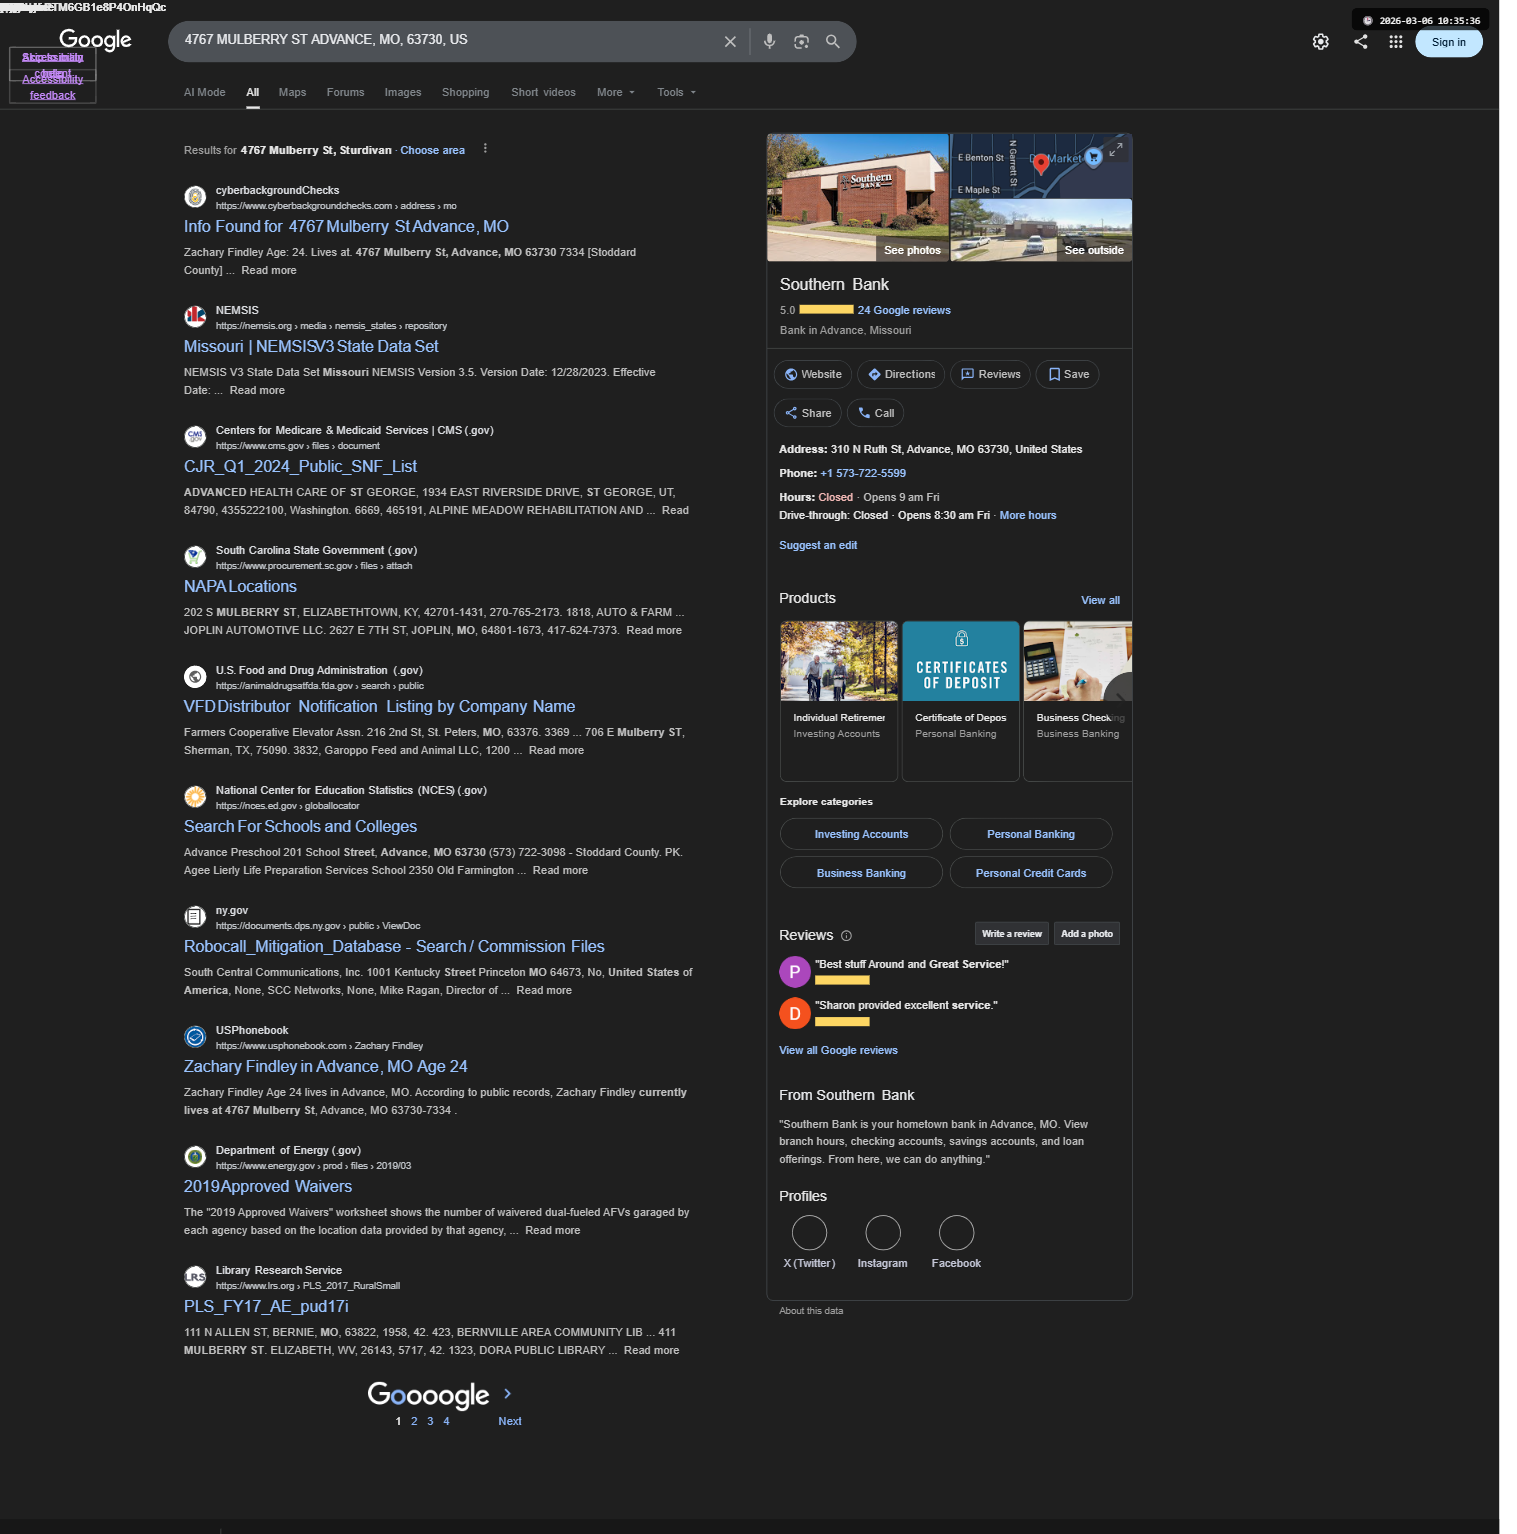Viewport: 1517px width, 1534px height.
Task: Switch to Forums tab
Action: pyautogui.click(x=346, y=93)
